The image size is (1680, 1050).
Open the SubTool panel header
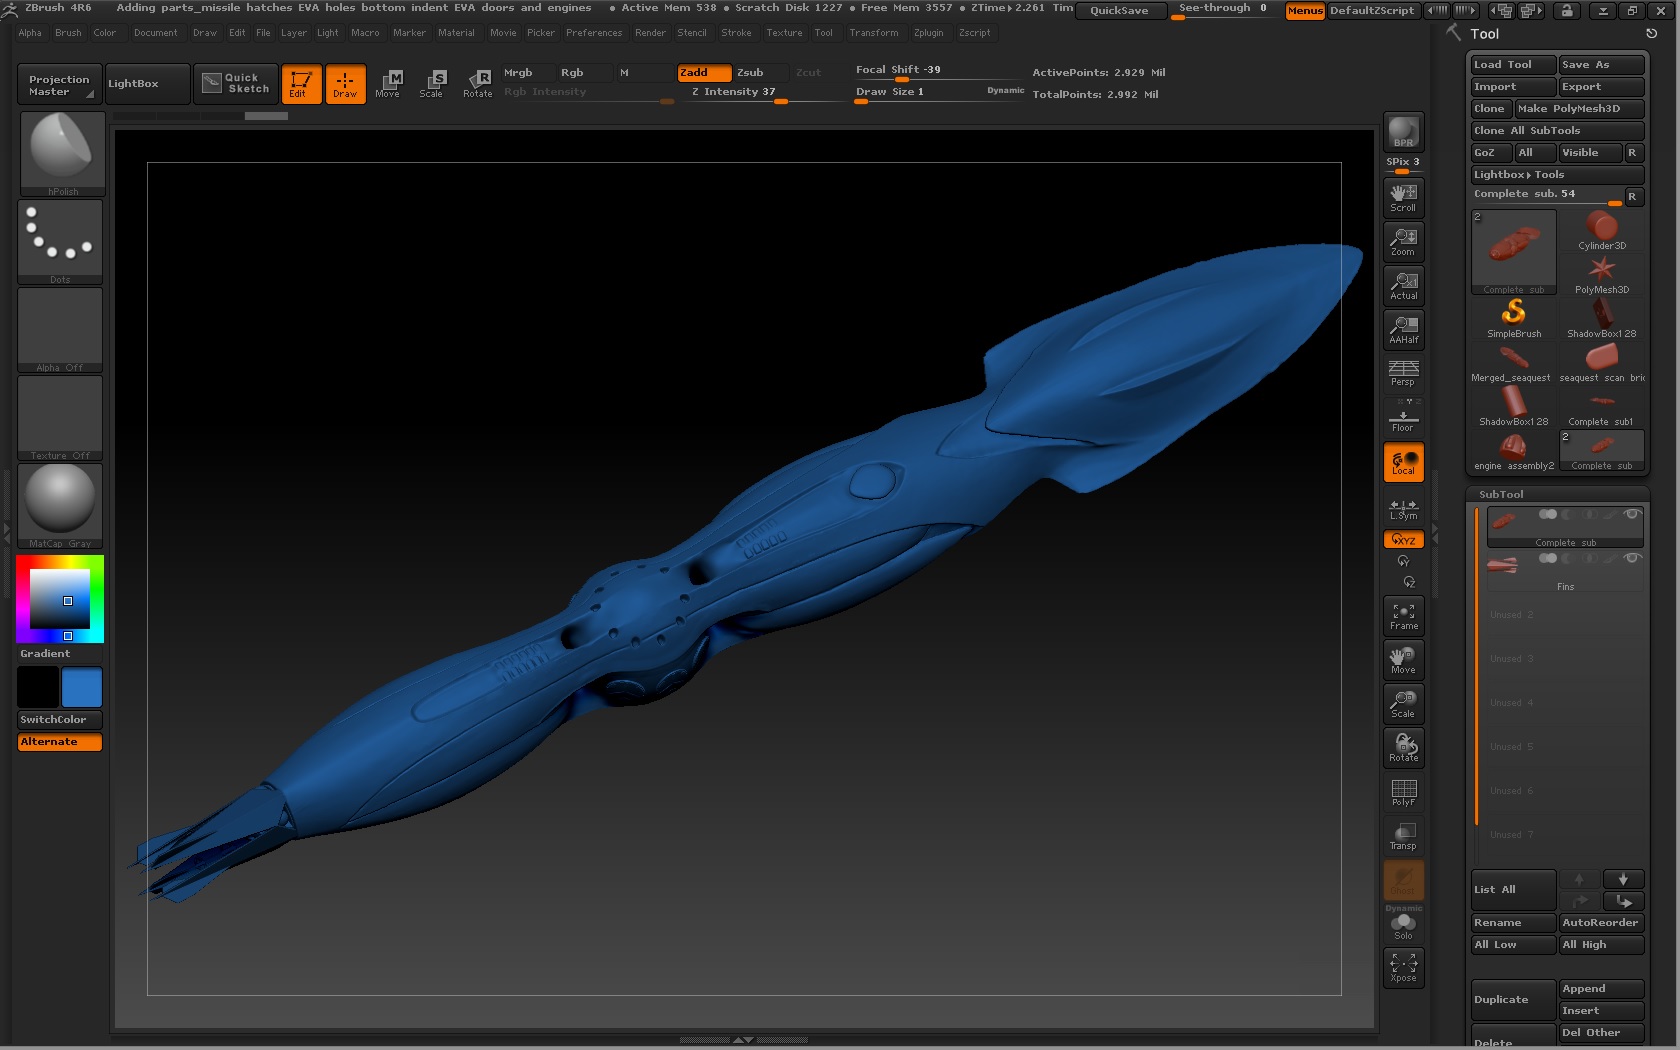point(1501,493)
